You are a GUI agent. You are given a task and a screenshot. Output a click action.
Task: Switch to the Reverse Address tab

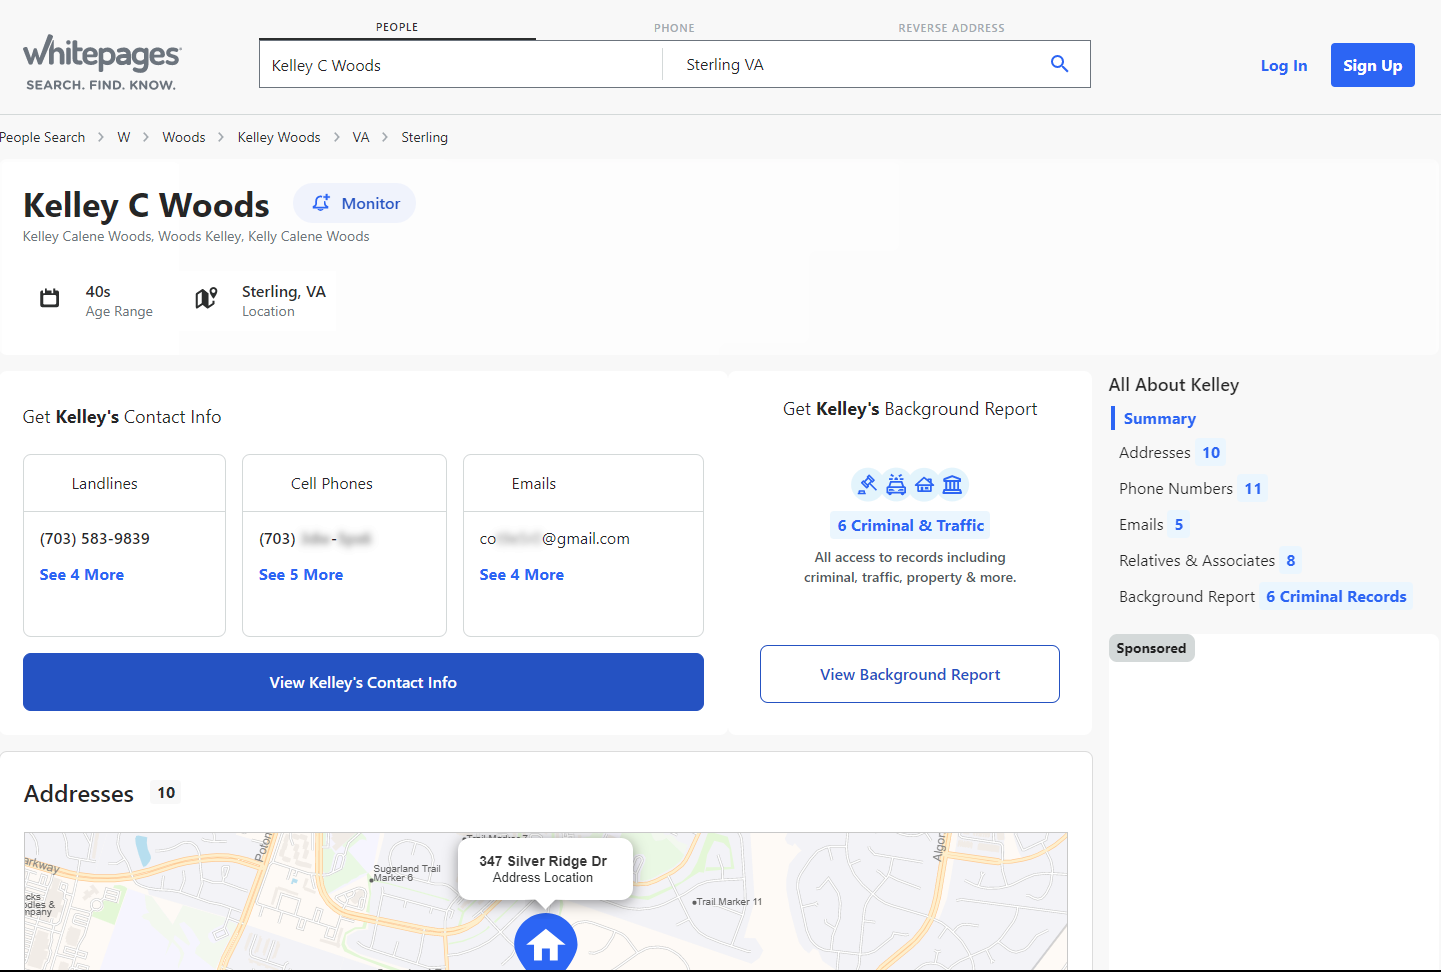[951, 28]
